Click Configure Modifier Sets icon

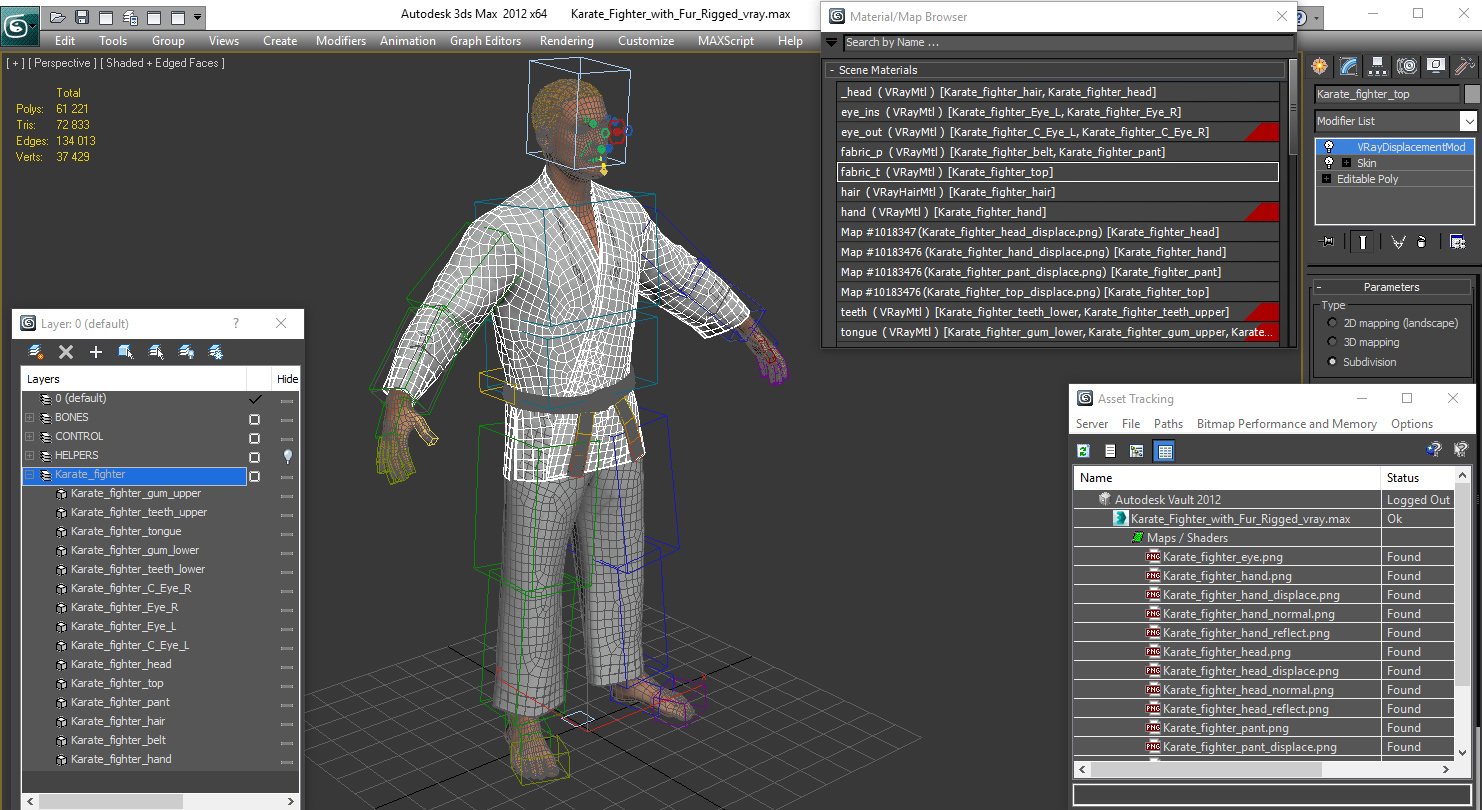coord(1457,241)
